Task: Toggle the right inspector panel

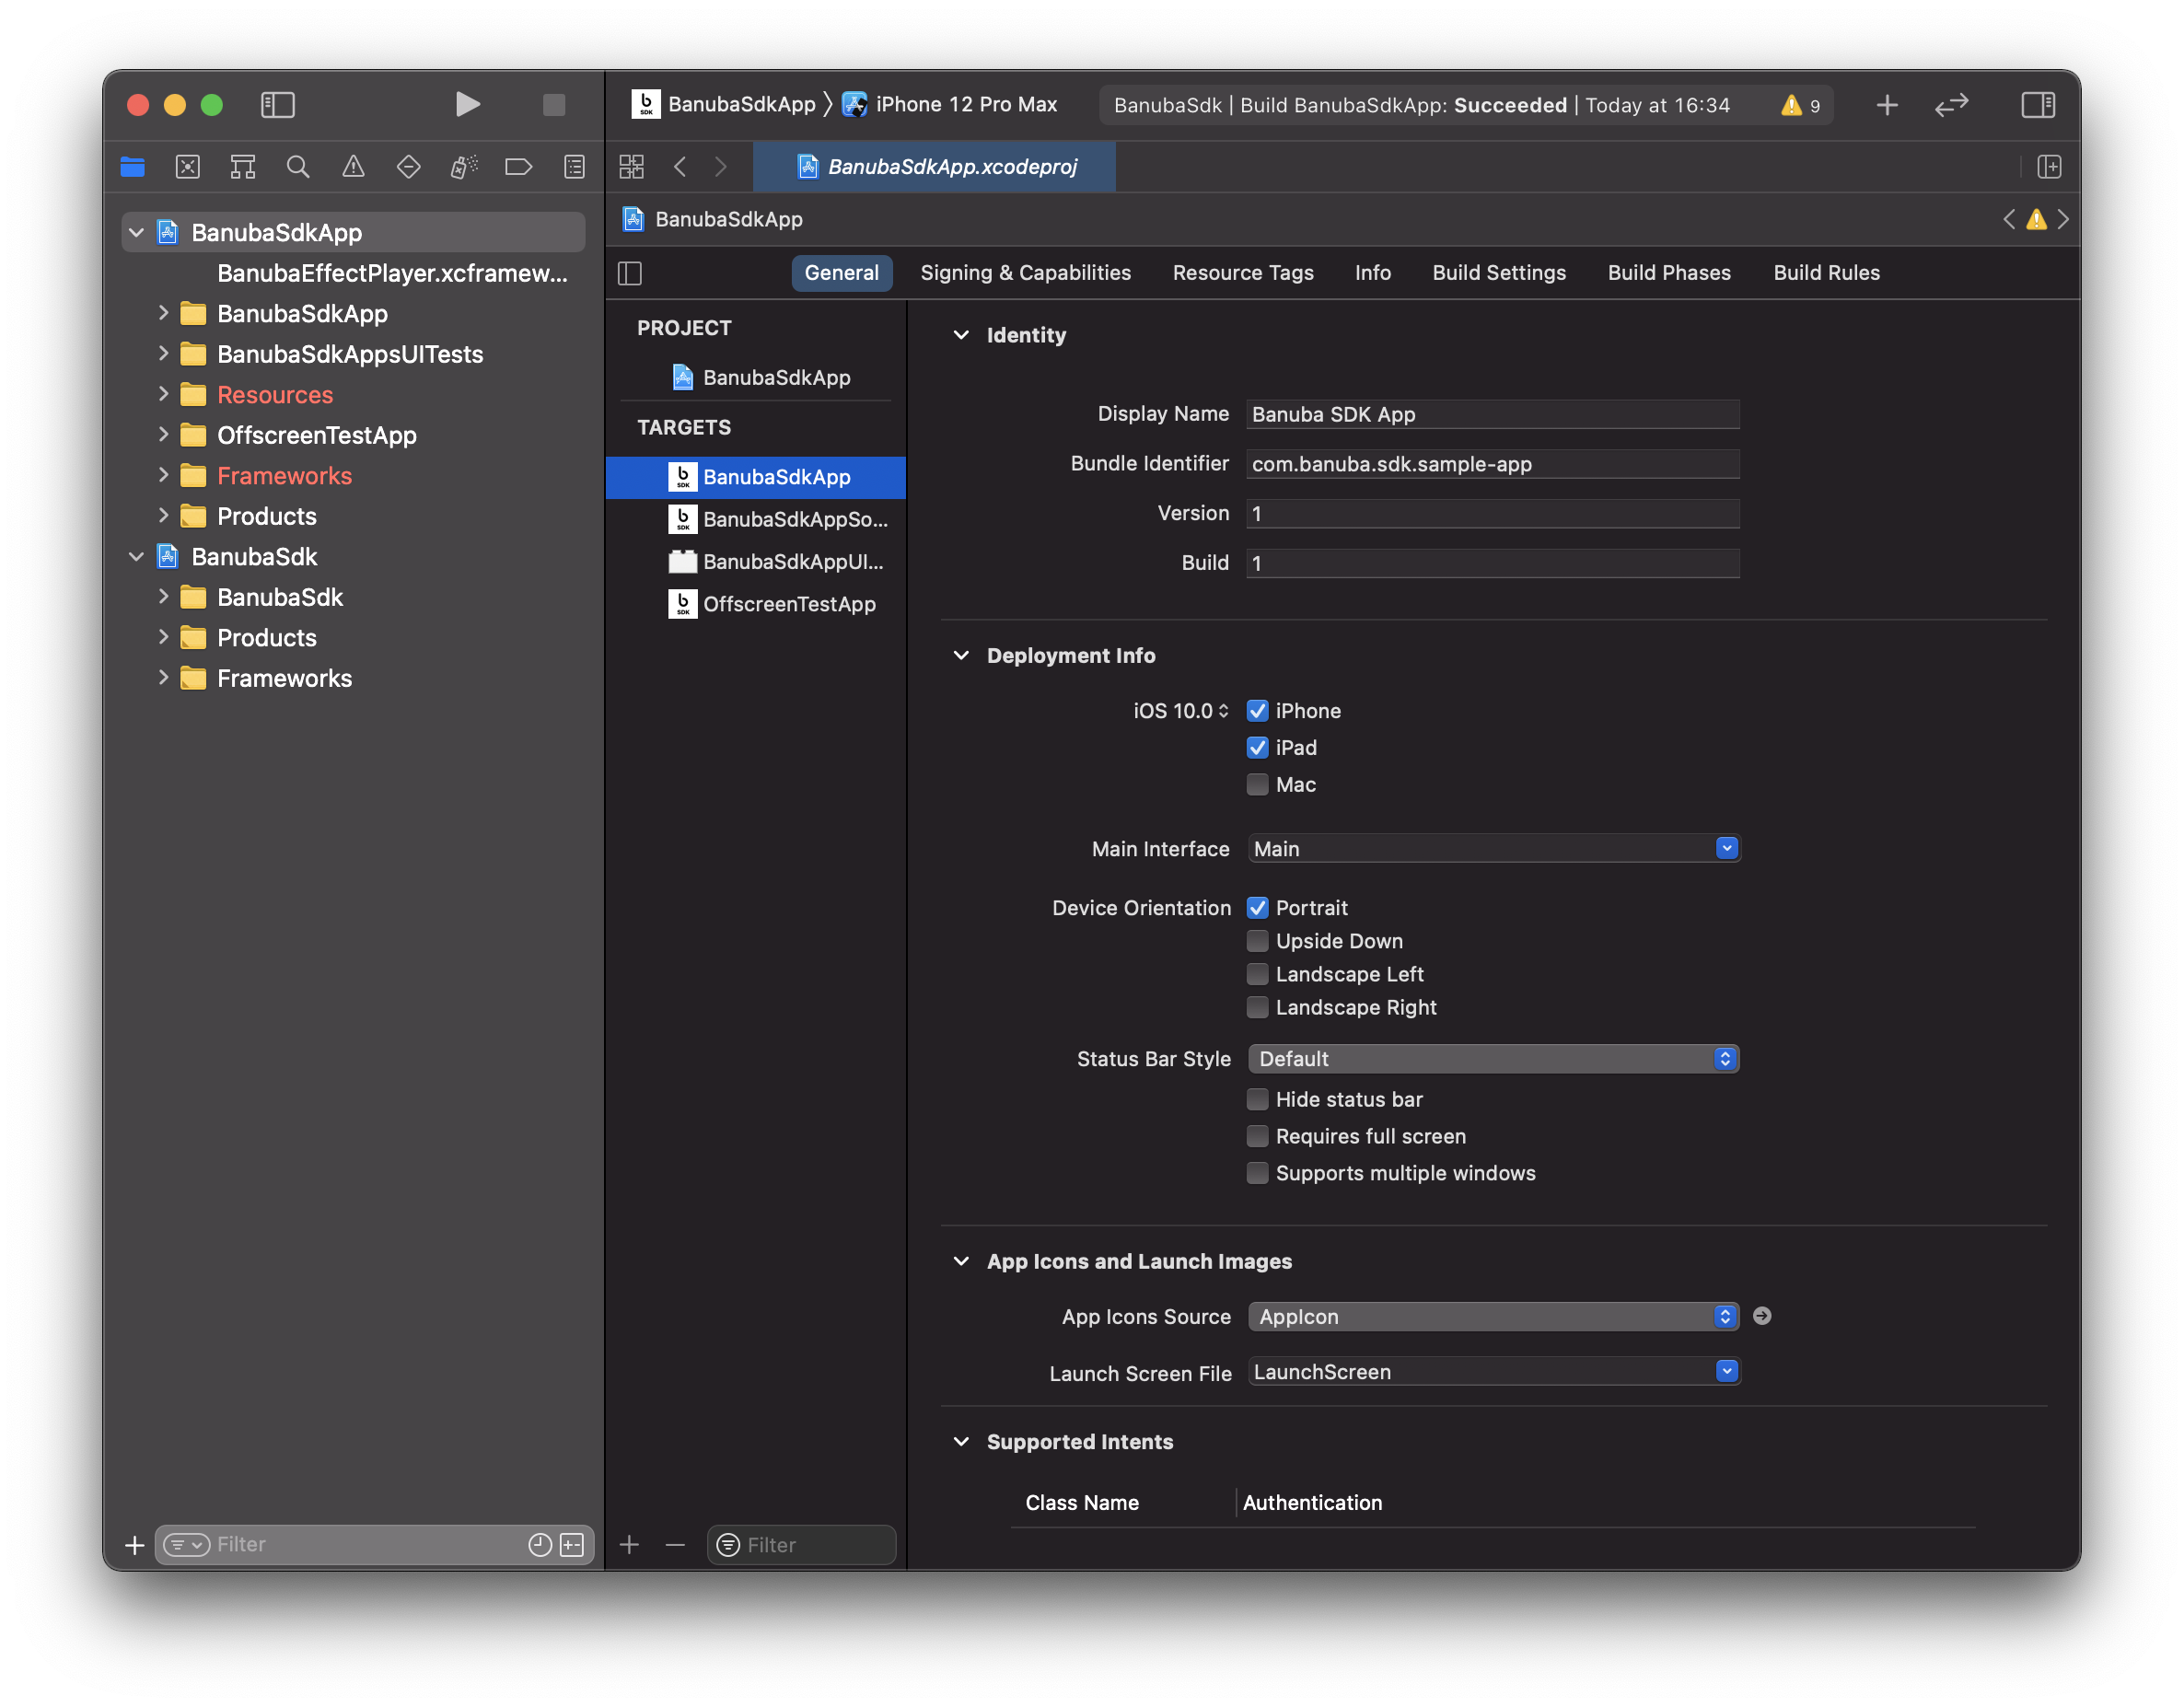Action: (2037, 105)
